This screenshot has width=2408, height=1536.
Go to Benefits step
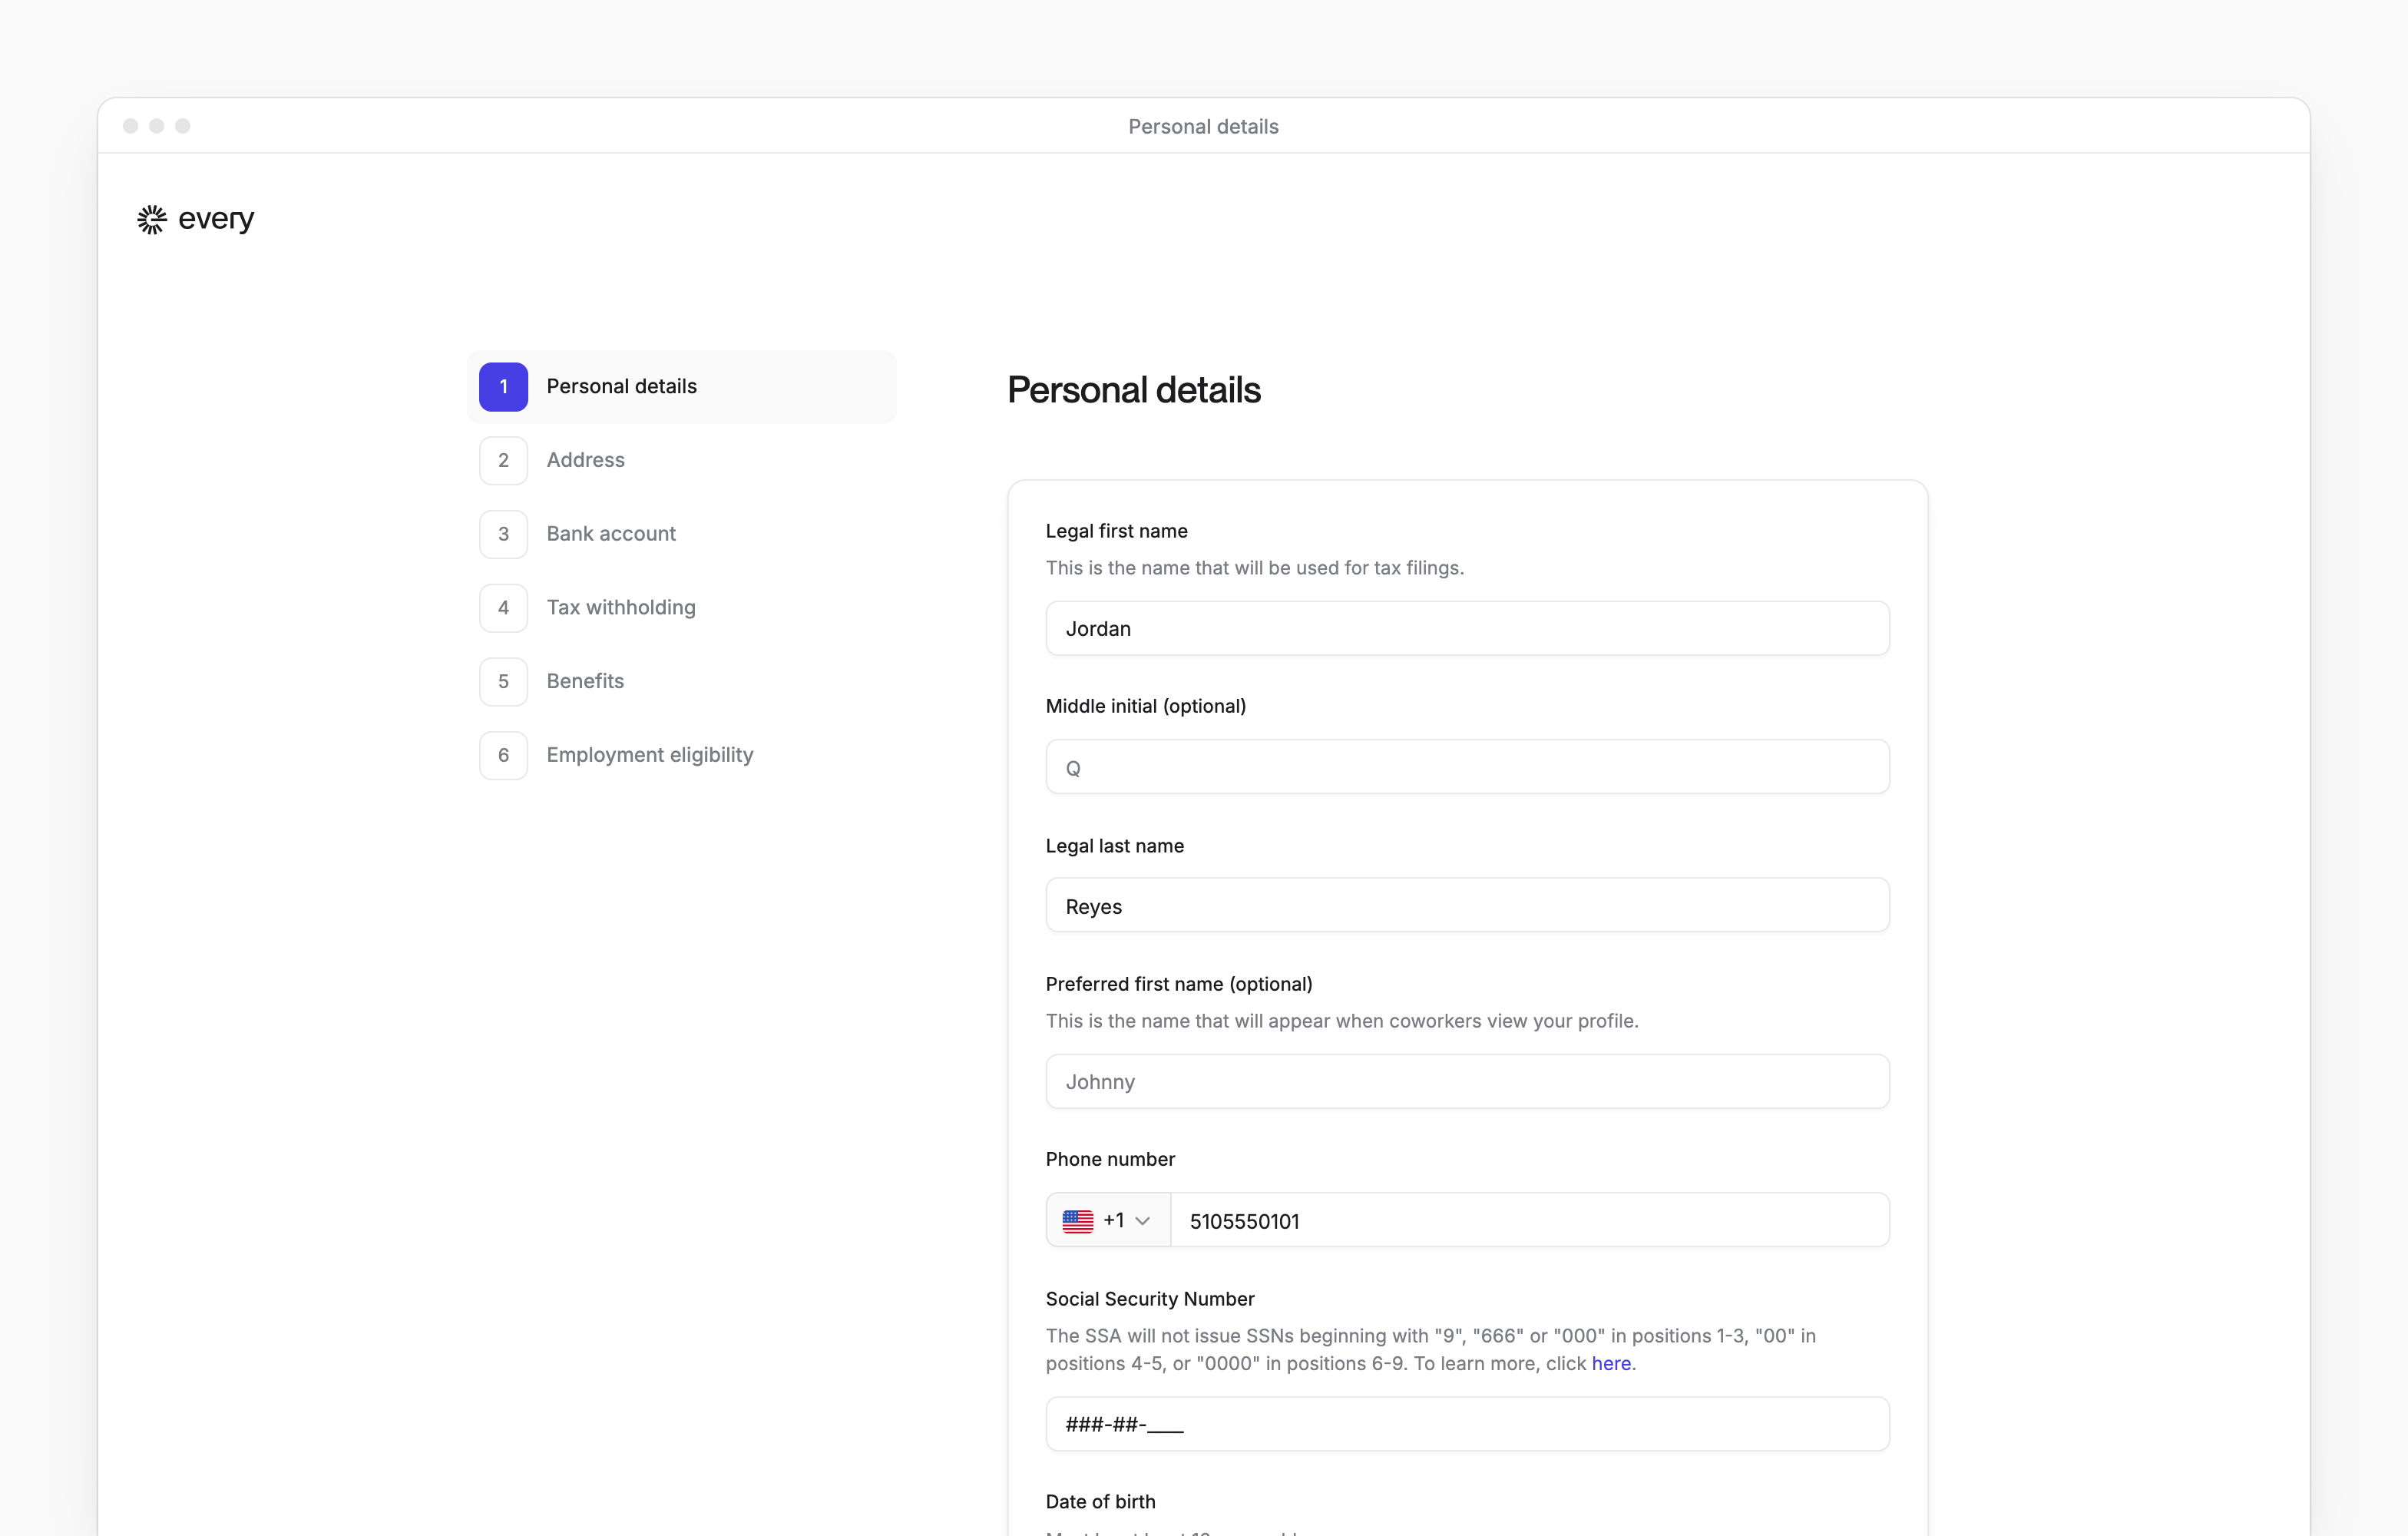point(681,681)
